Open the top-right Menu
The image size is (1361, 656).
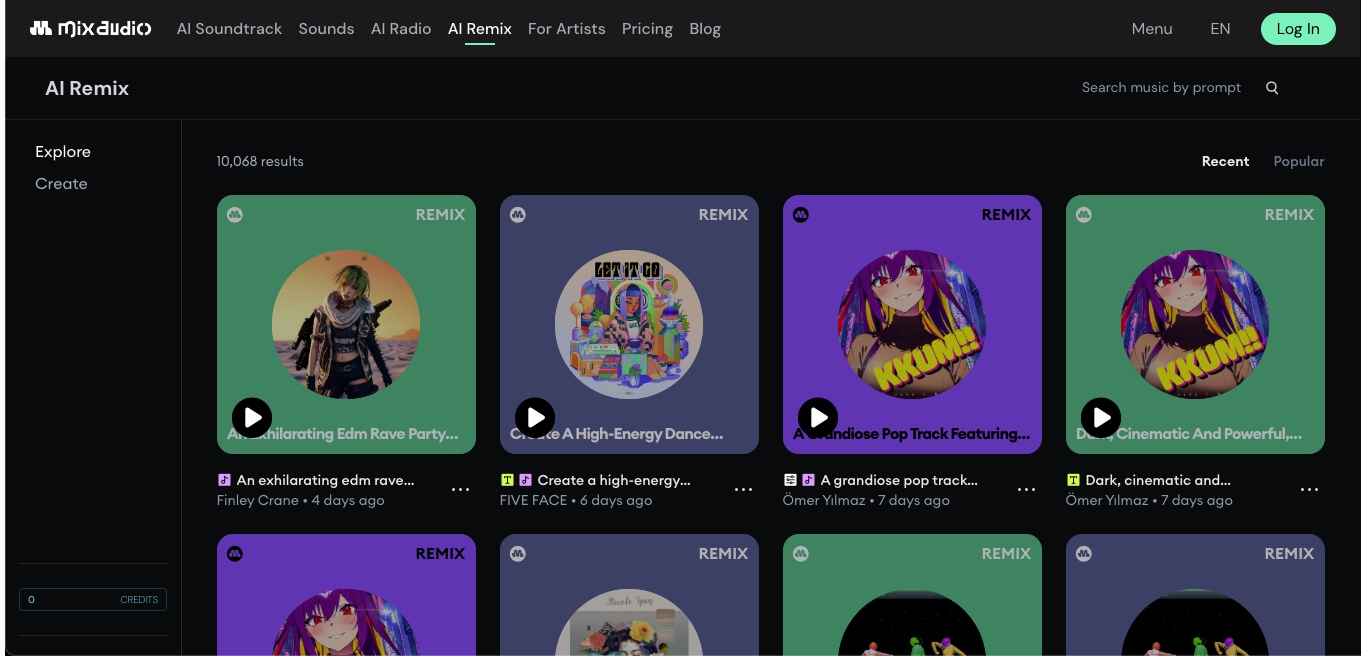tap(1151, 29)
